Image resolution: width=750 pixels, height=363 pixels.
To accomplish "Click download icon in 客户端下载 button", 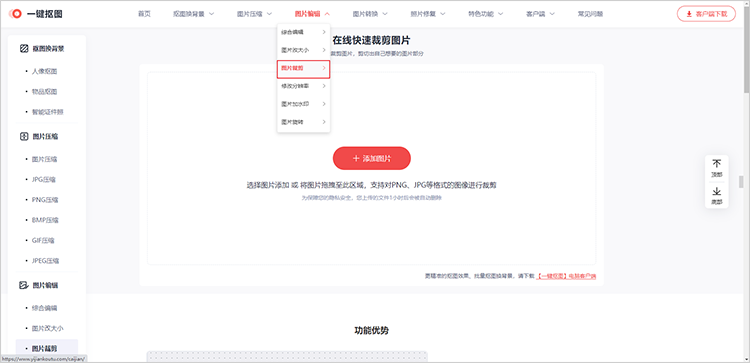I will pos(689,14).
